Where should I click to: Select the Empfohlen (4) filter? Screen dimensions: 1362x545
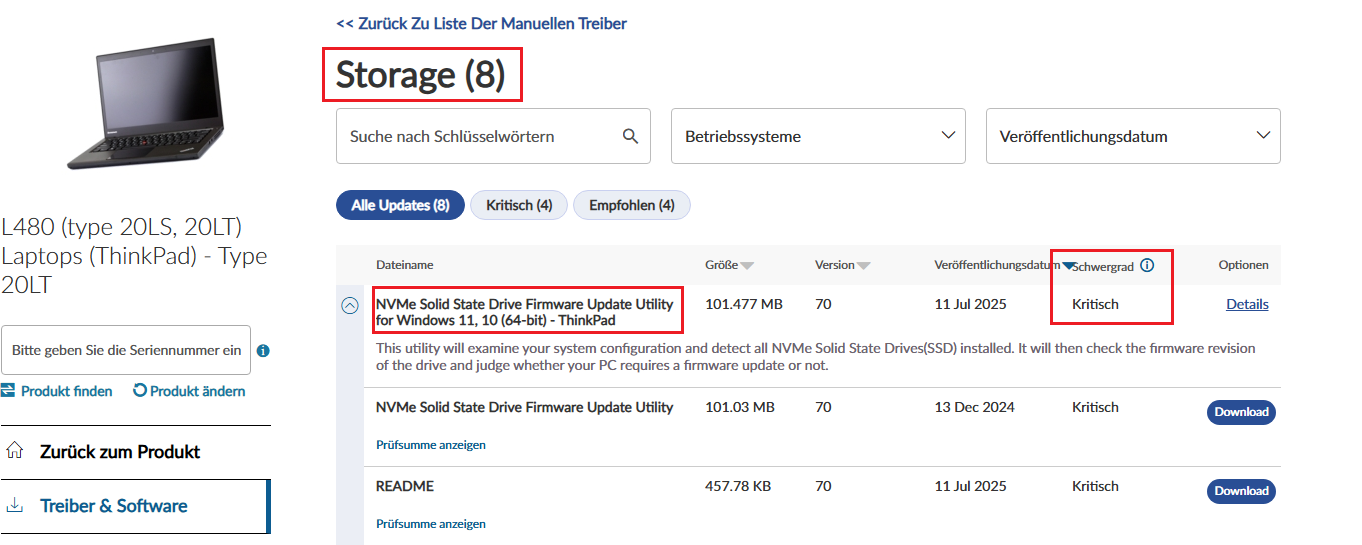[x=632, y=205]
